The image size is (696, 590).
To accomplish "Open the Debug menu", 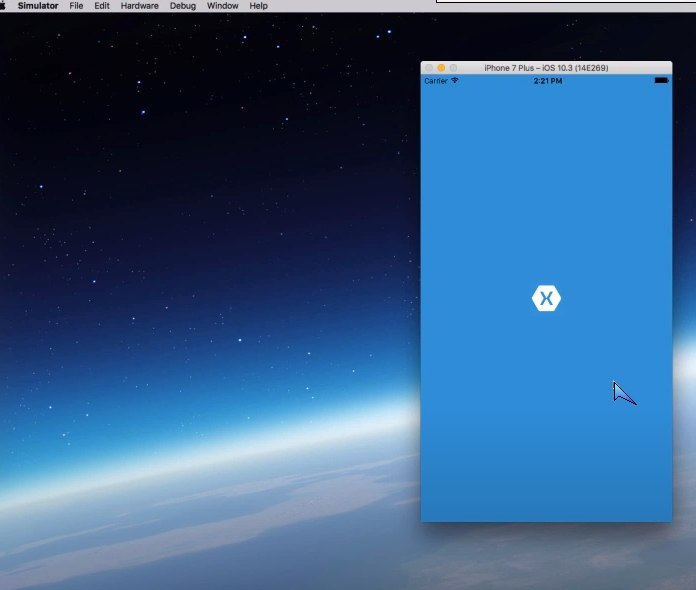I will pos(182,6).
